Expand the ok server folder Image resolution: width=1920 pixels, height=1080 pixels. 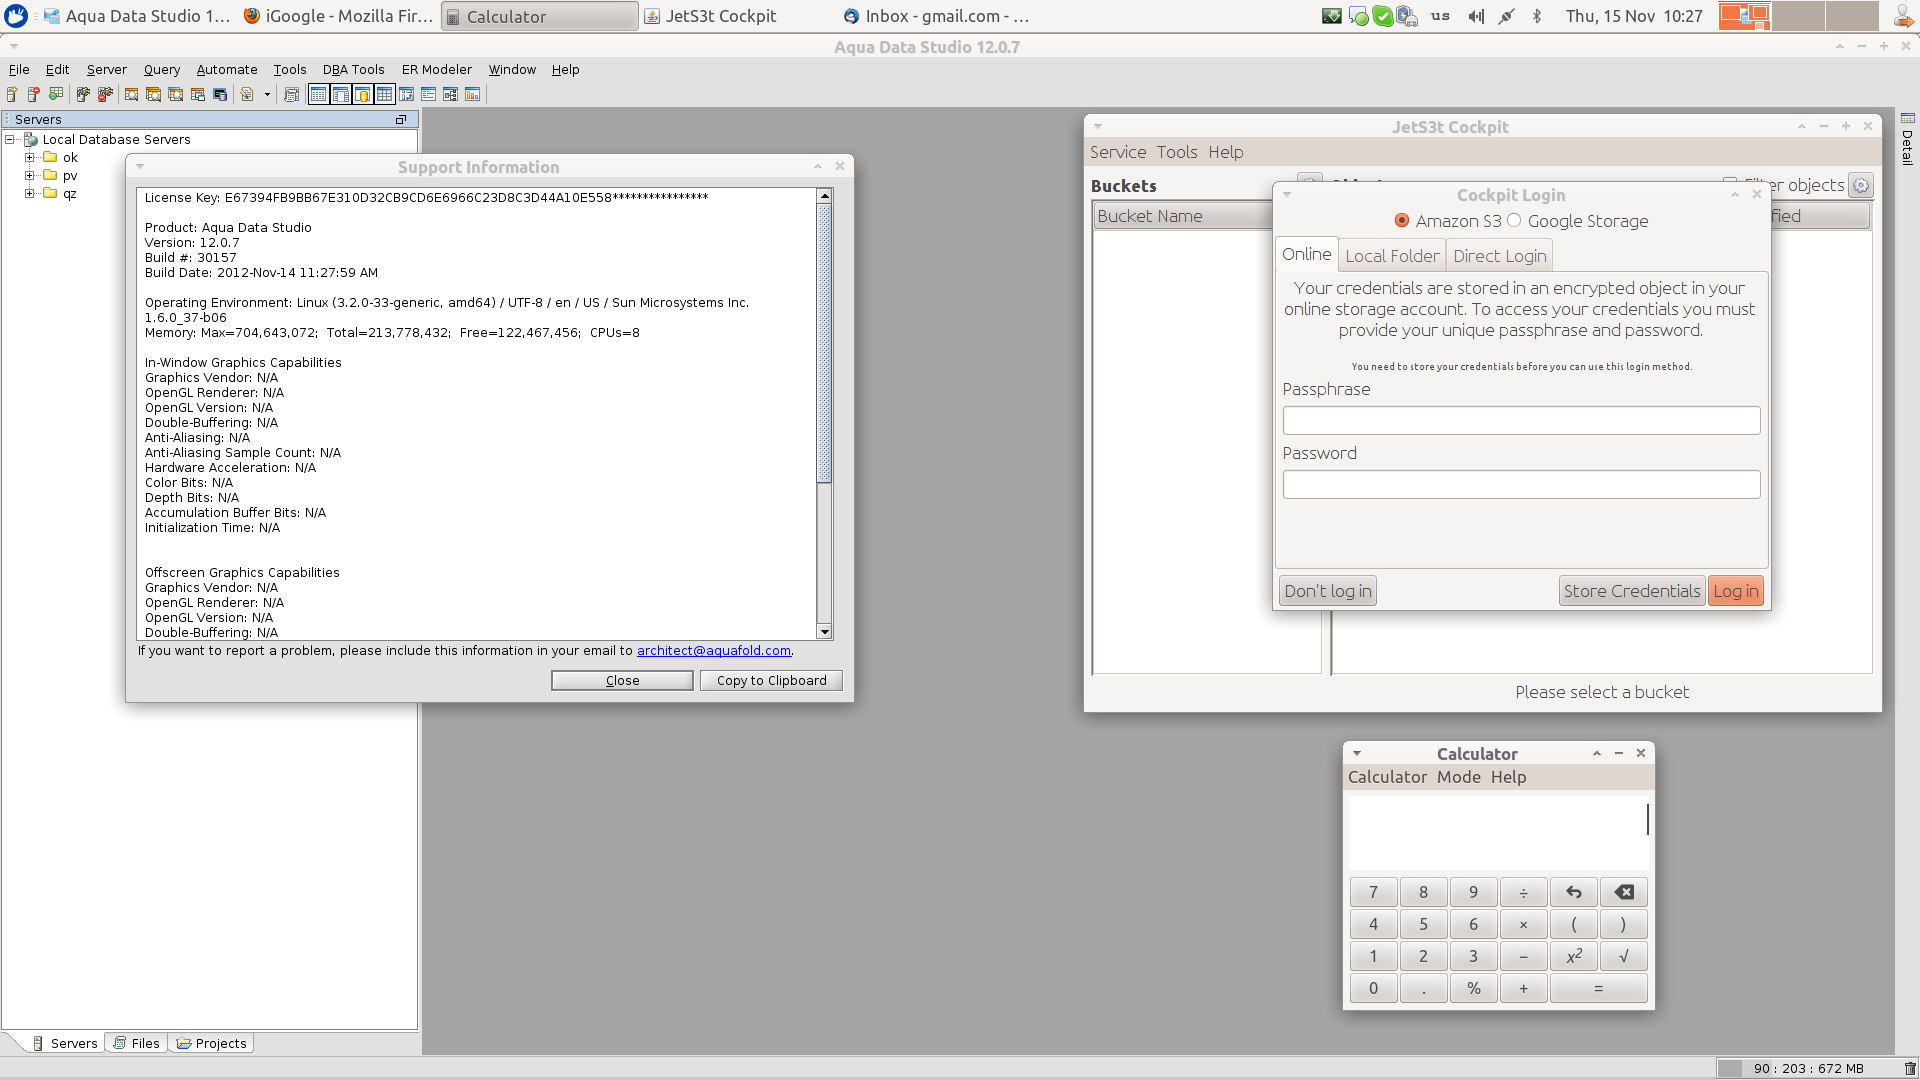30,158
